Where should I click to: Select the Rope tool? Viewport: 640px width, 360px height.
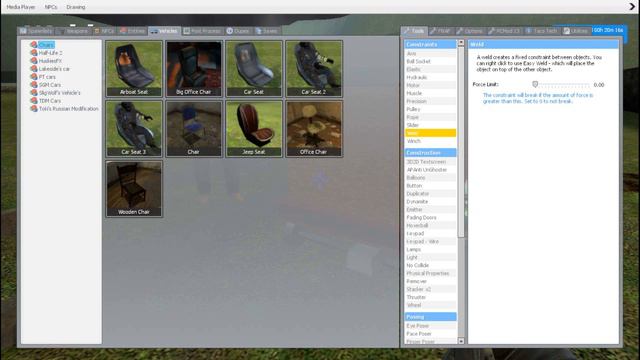(431, 117)
